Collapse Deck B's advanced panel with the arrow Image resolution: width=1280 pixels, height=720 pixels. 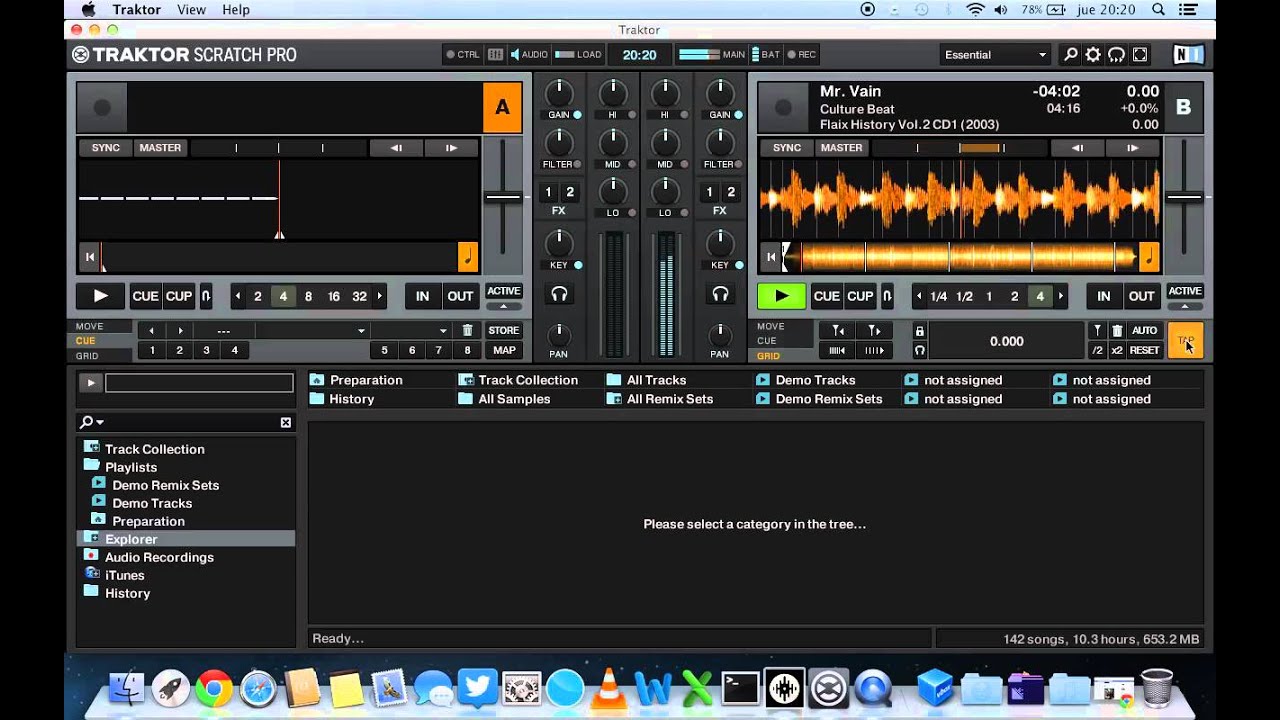point(1185,306)
